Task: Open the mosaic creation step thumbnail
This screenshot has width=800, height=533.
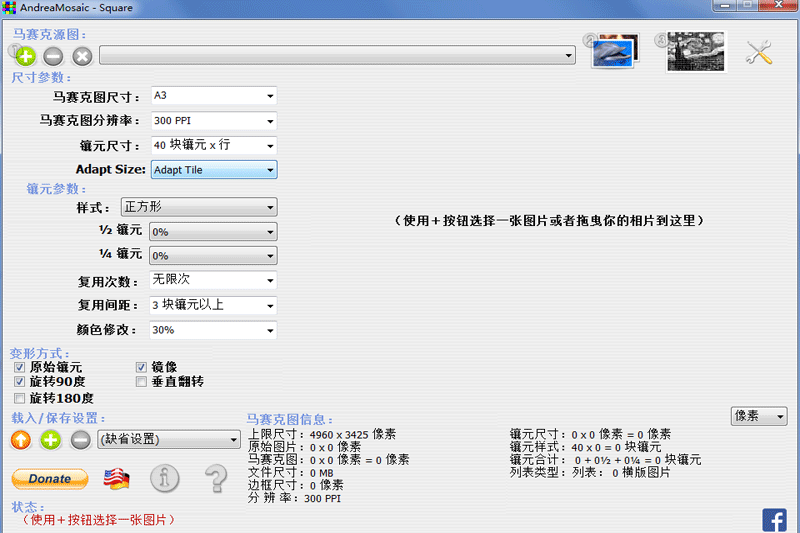Action: click(696, 51)
